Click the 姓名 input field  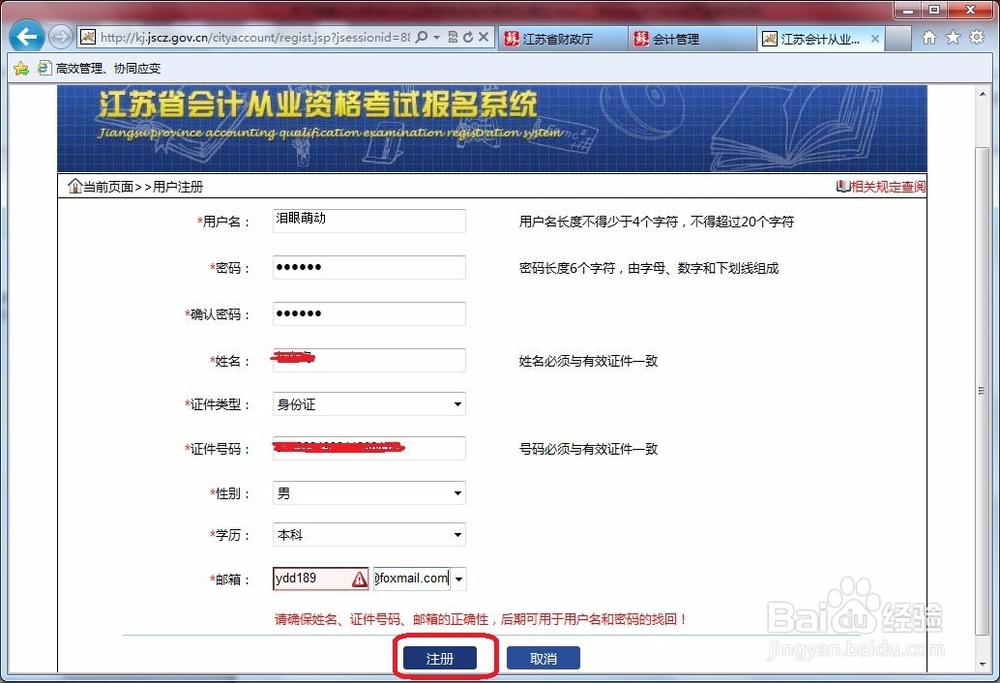tap(369, 360)
